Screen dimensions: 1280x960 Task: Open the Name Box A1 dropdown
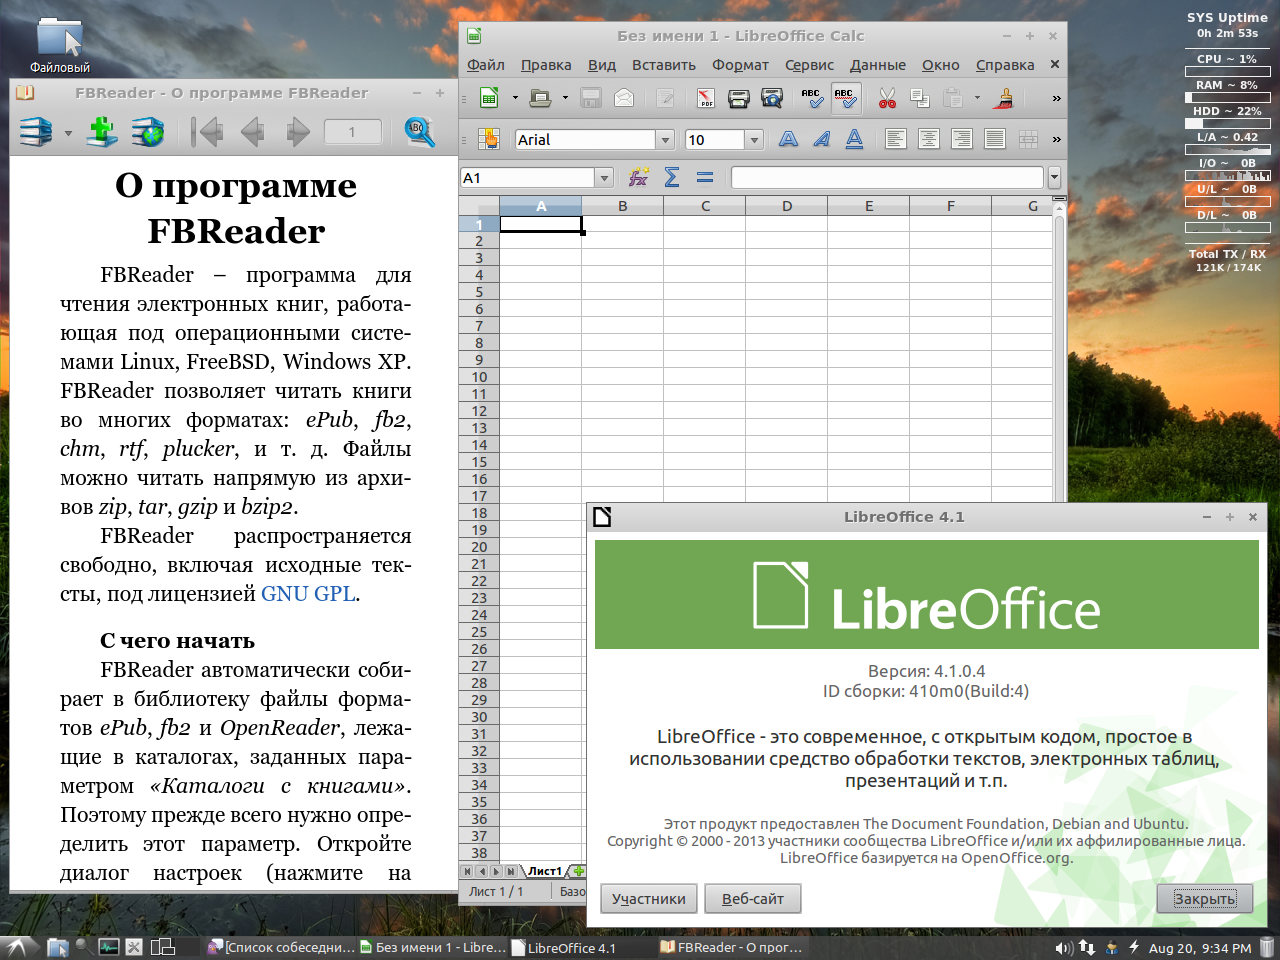603,178
